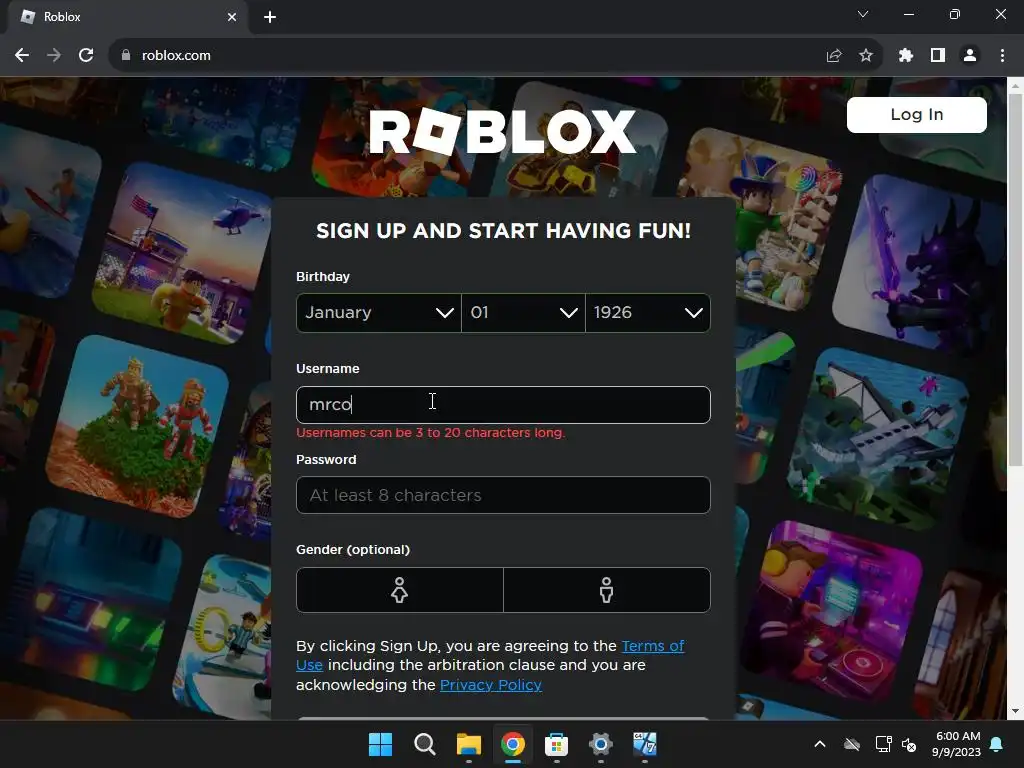This screenshot has width=1024, height=768.
Task: Close the Roblox tab
Action: click(x=232, y=17)
